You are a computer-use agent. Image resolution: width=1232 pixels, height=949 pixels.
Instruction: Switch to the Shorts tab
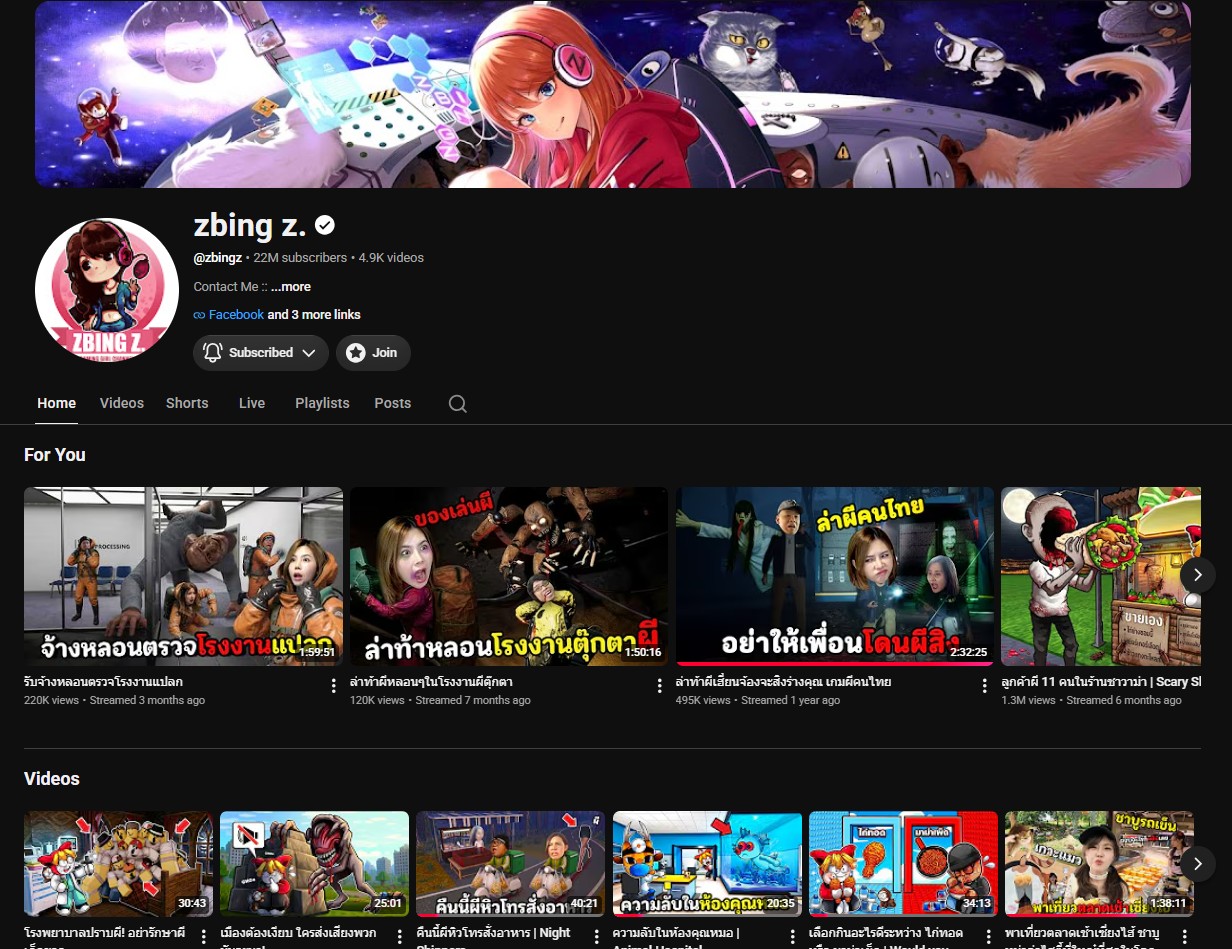pyautogui.click(x=187, y=403)
